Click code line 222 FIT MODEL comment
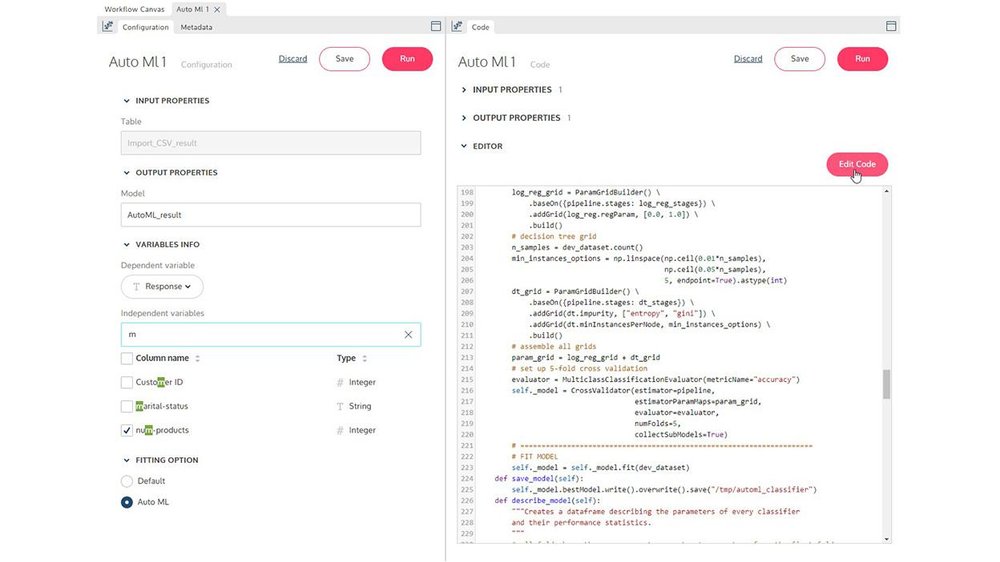Image resolution: width=1000 pixels, height=562 pixels. (x=534, y=457)
